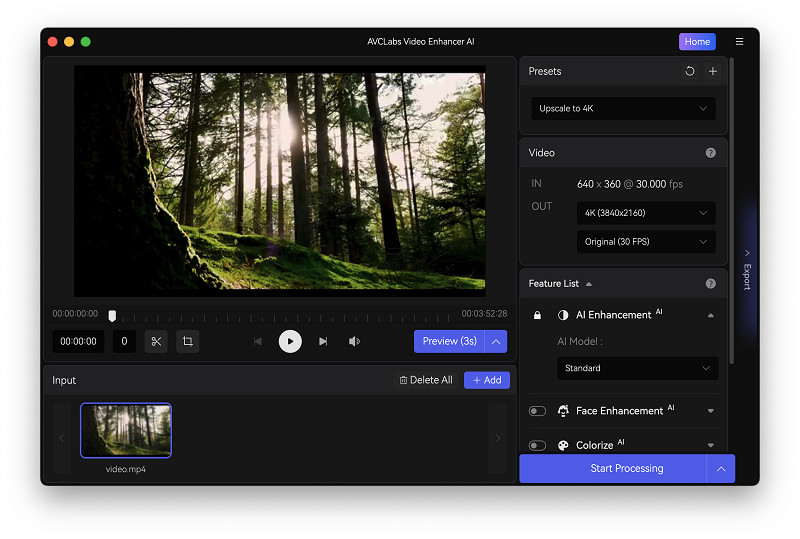The height and width of the screenshot is (539, 800).
Task: Click the Home button
Action: coord(697,42)
